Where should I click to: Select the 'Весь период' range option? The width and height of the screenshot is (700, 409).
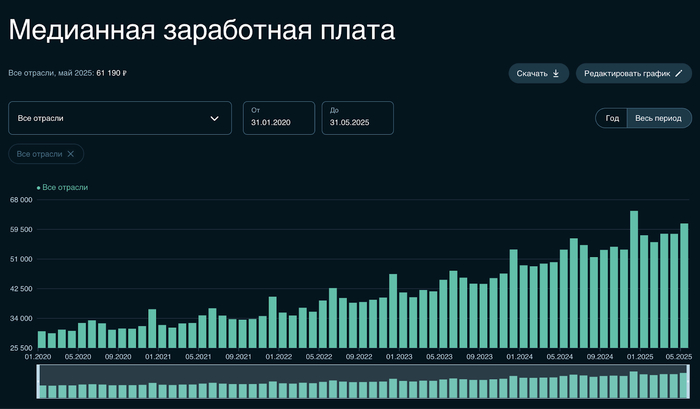659,118
